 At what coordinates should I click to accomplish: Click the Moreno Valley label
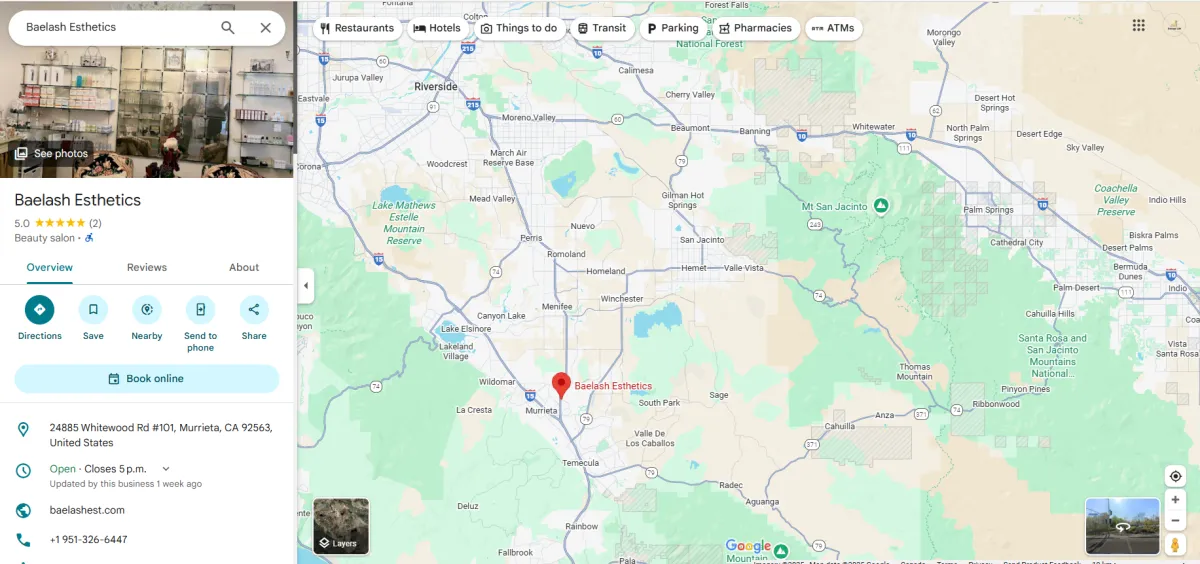tap(529, 118)
